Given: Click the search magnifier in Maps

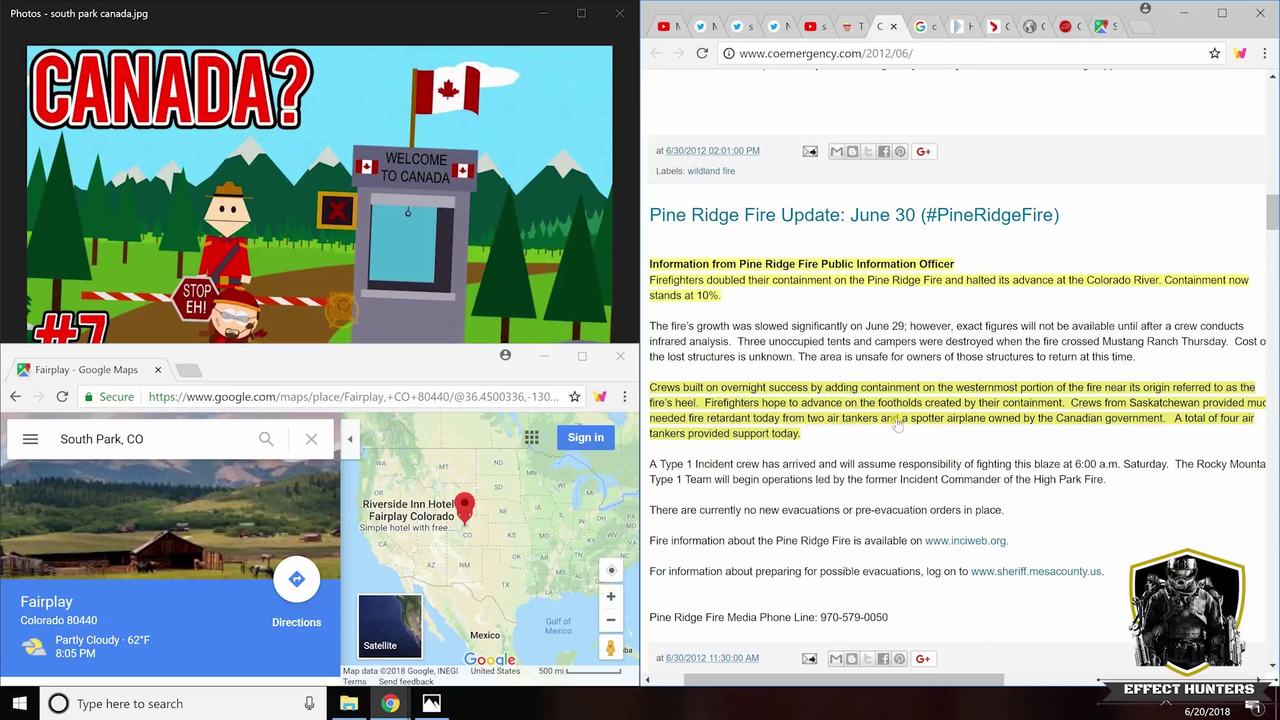Looking at the screenshot, I should (266, 439).
